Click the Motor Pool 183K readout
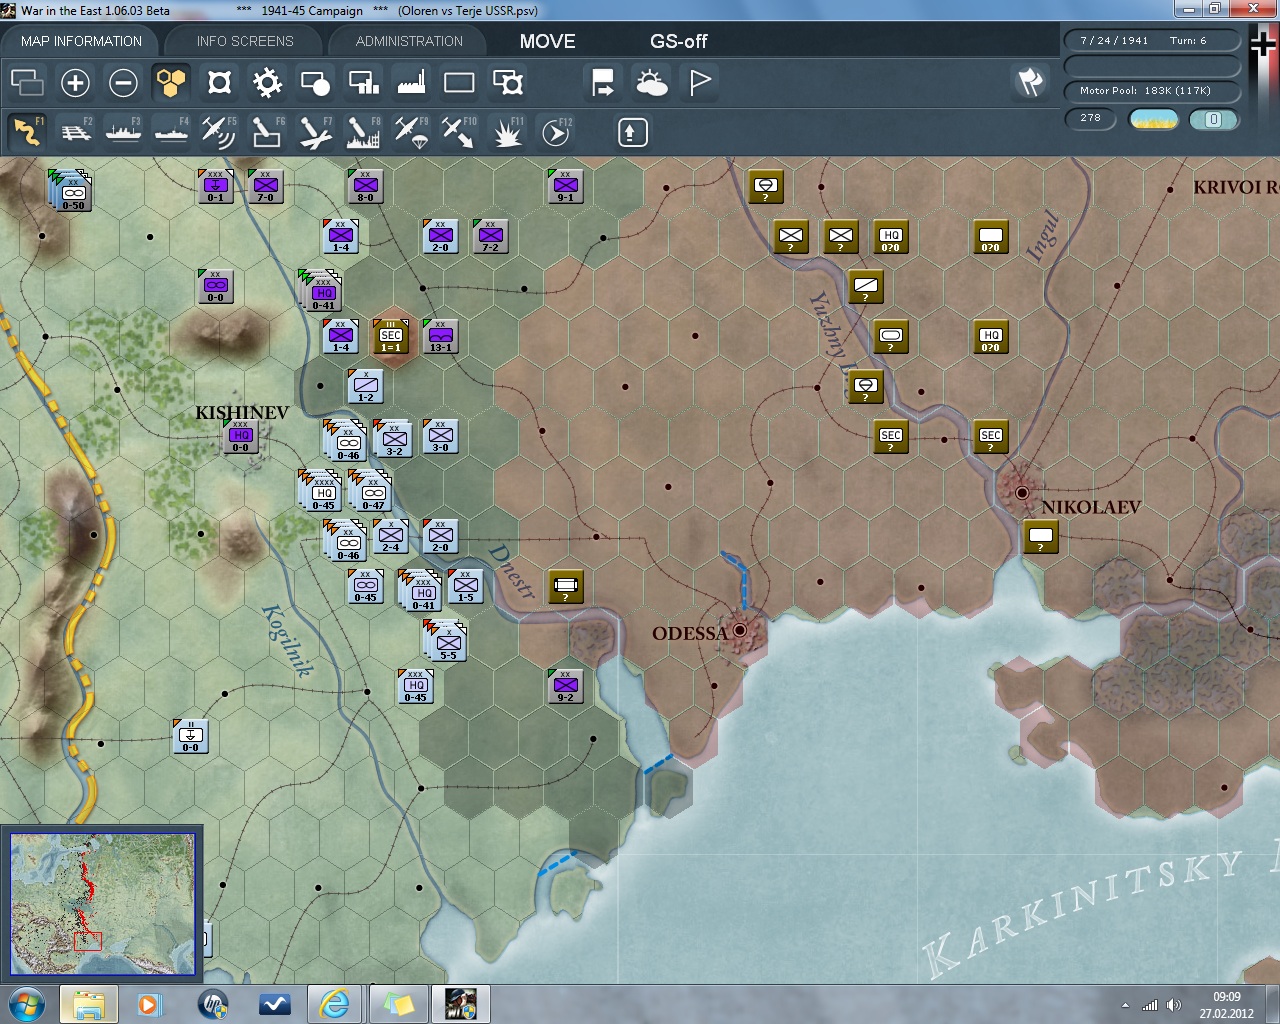This screenshot has height=1024, width=1280. pyautogui.click(x=1152, y=91)
